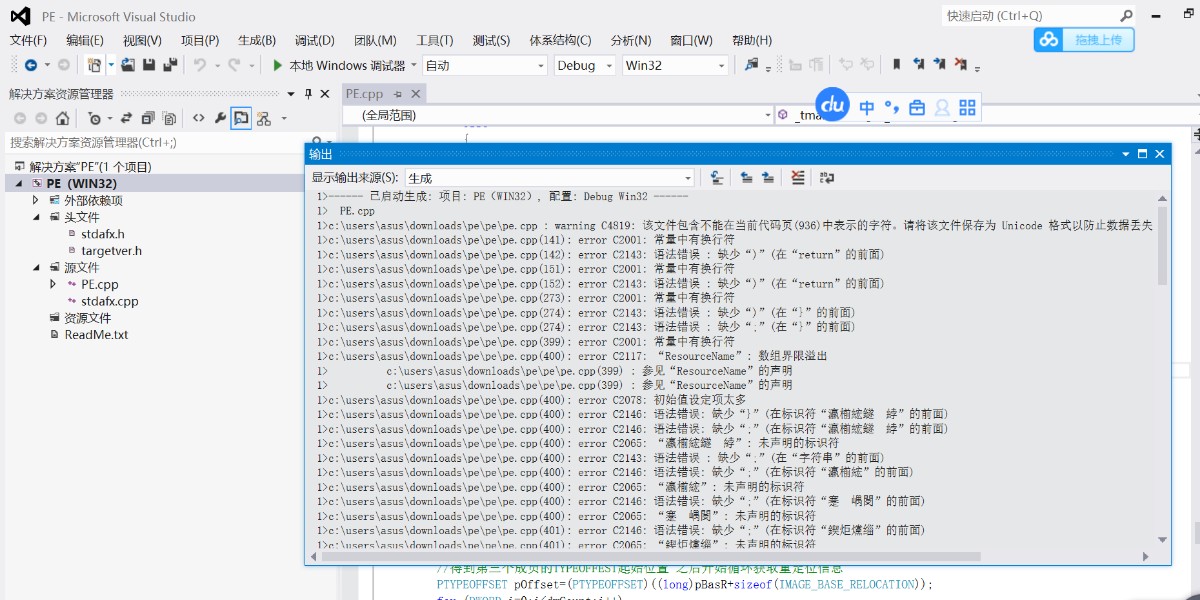This screenshot has height=600, width=1200.
Task: Select stdafx.cpp in Solution Explorer
Action: 110,300
